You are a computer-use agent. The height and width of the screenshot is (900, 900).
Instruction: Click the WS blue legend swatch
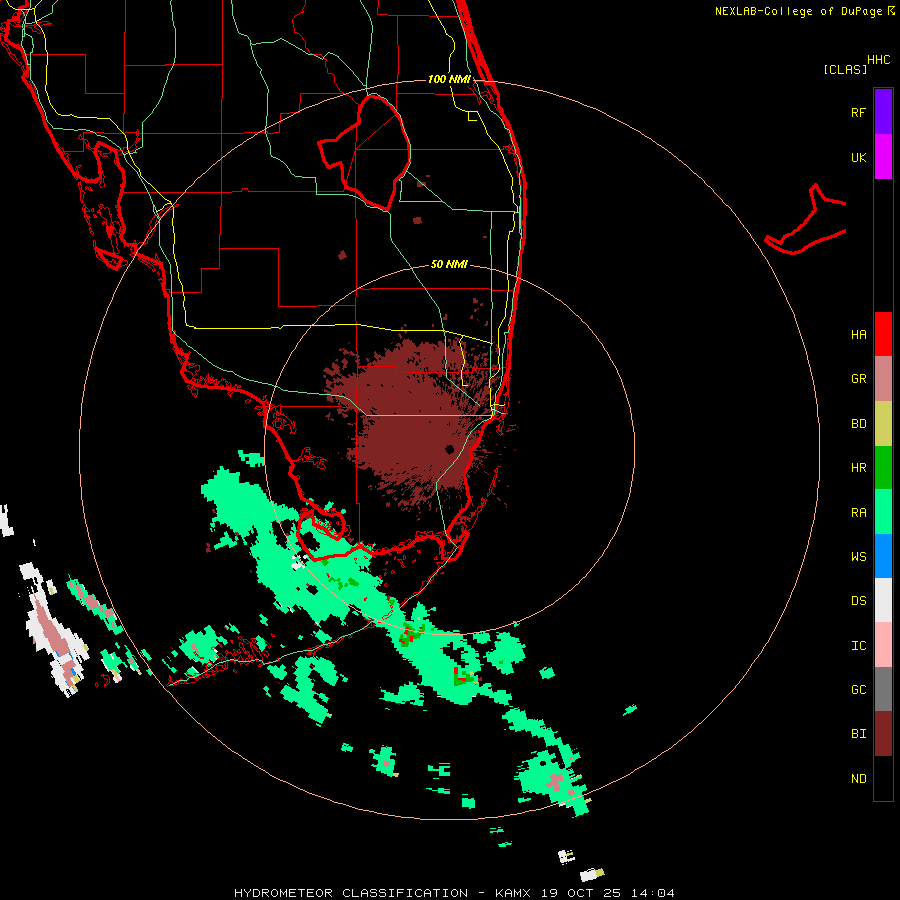click(883, 556)
